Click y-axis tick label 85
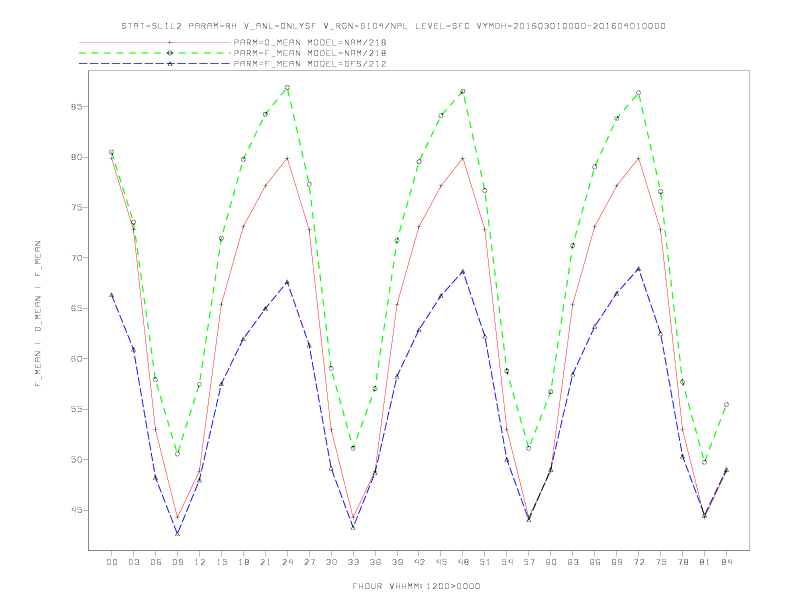The height and width of the screenshot is (612, 792). coord(76,107)
